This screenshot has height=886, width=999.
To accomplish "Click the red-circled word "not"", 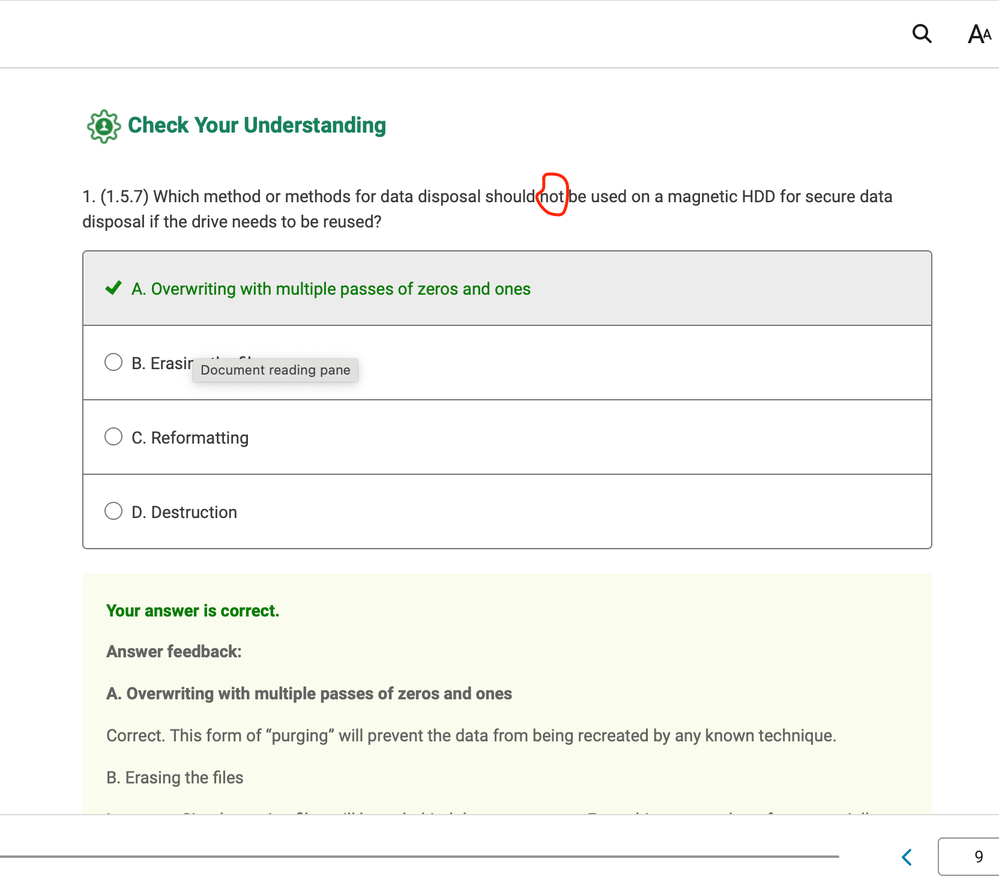I will (552, 197).
